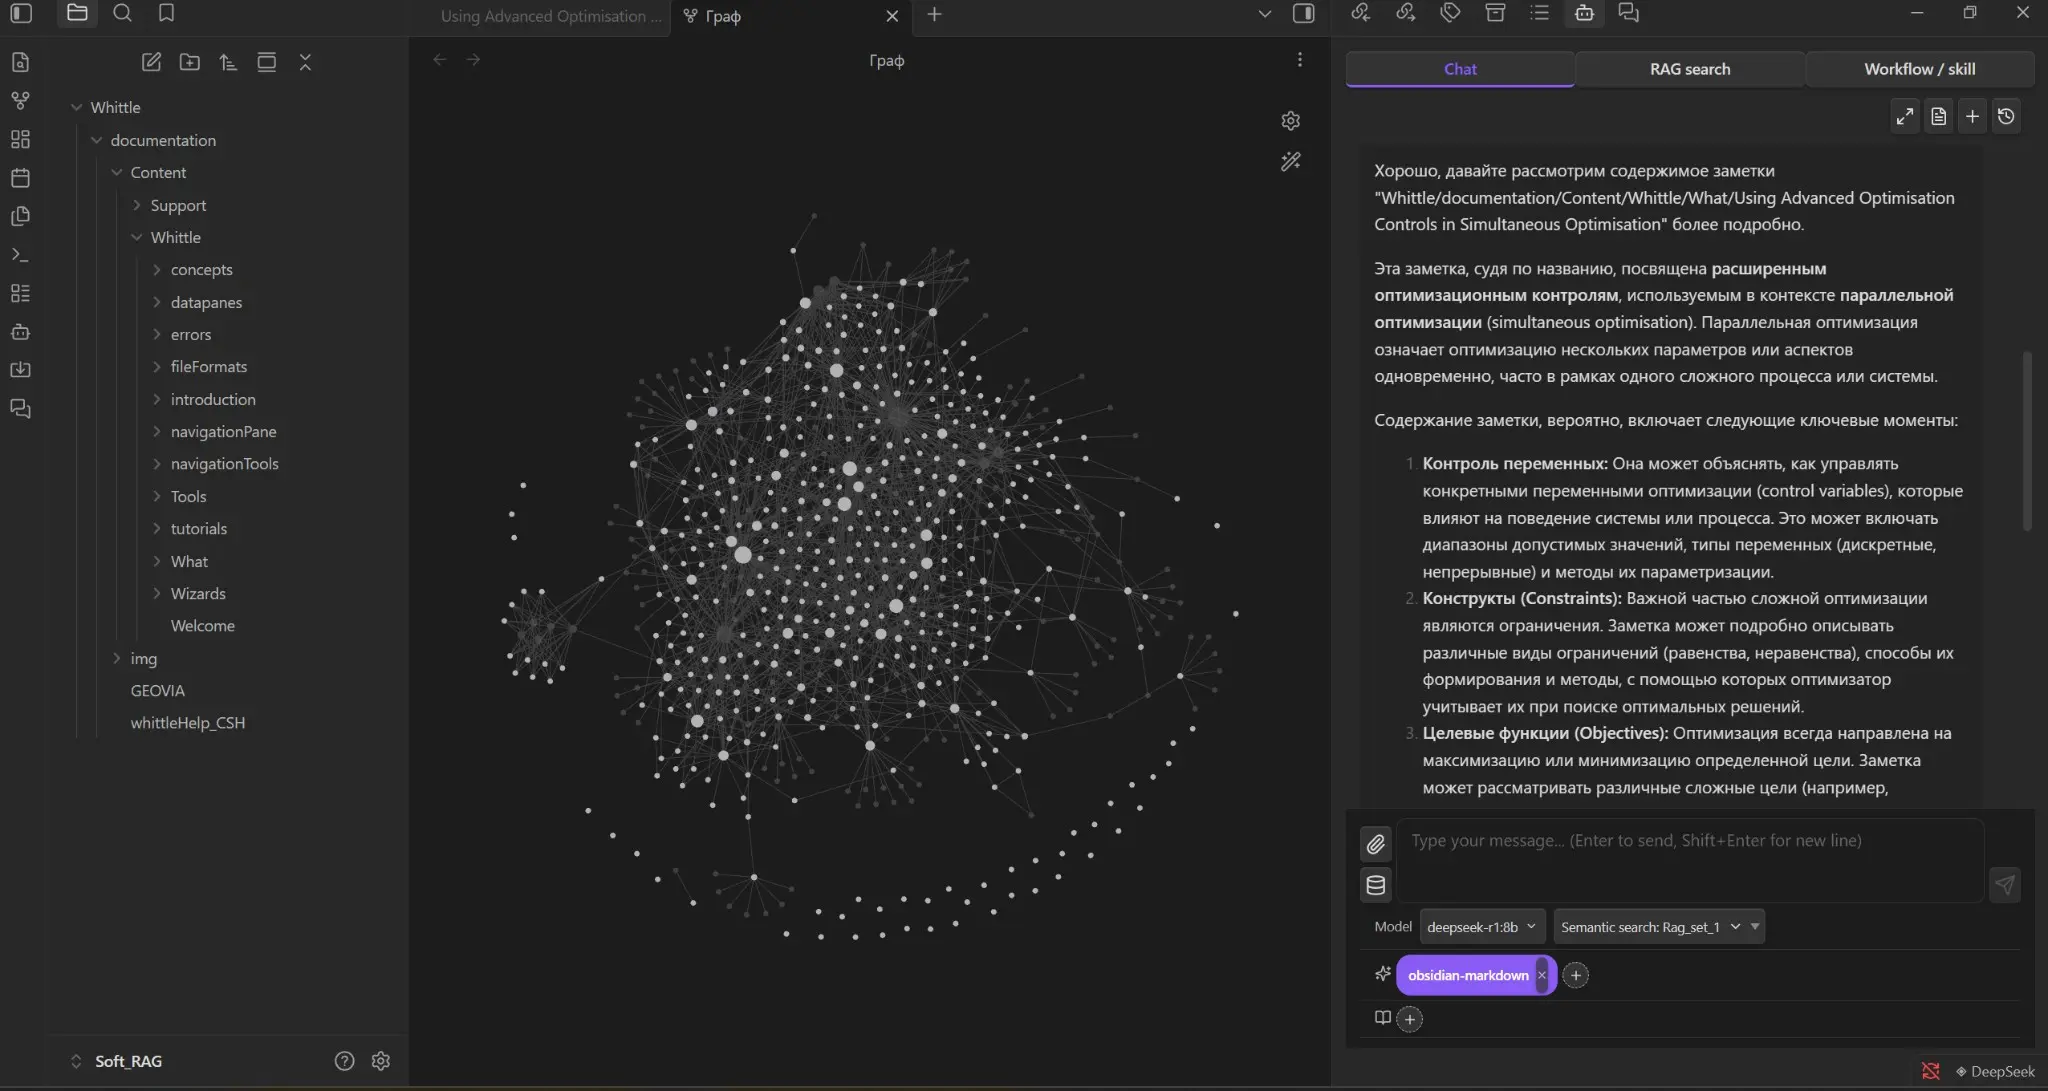This screenshot has width=2048, height=1091.
Task: Expand the tutorials folder
Action: click(156, 529)
